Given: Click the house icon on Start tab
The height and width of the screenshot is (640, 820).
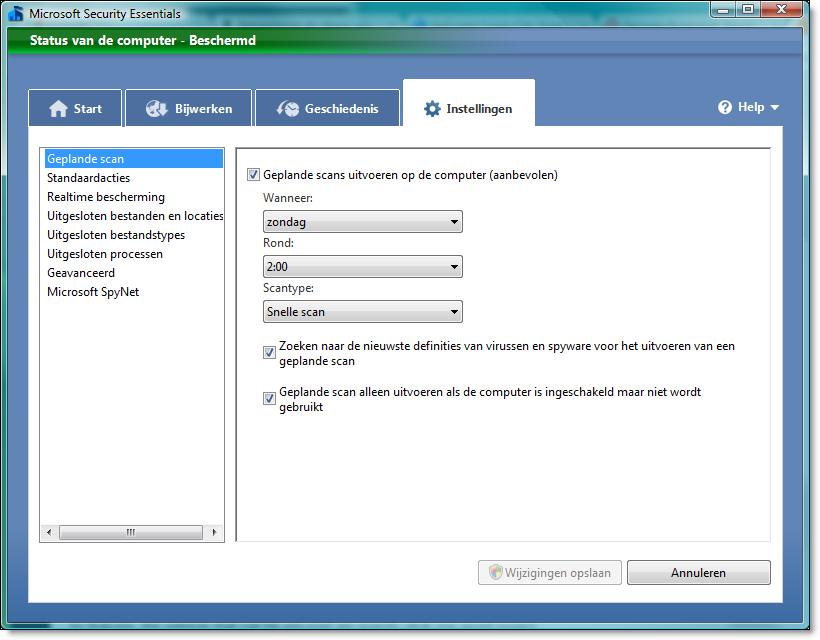Looking at the screenshot, I should coord(58,109).
